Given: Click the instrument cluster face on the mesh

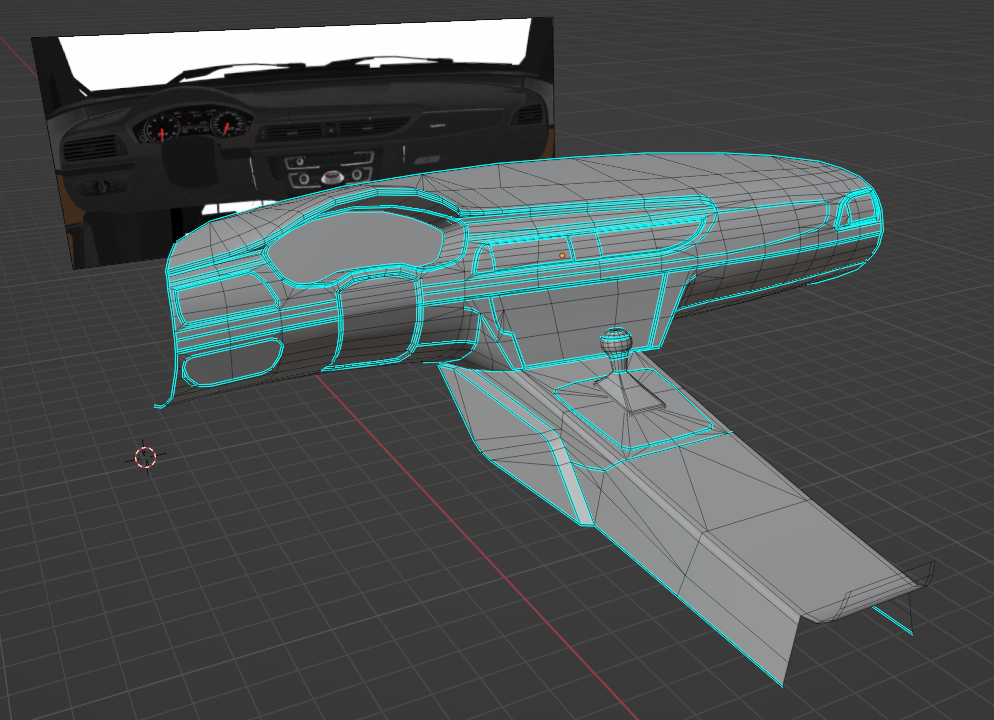Looking at the screenshot, I should pyautogui.click(x=355, y=247).
